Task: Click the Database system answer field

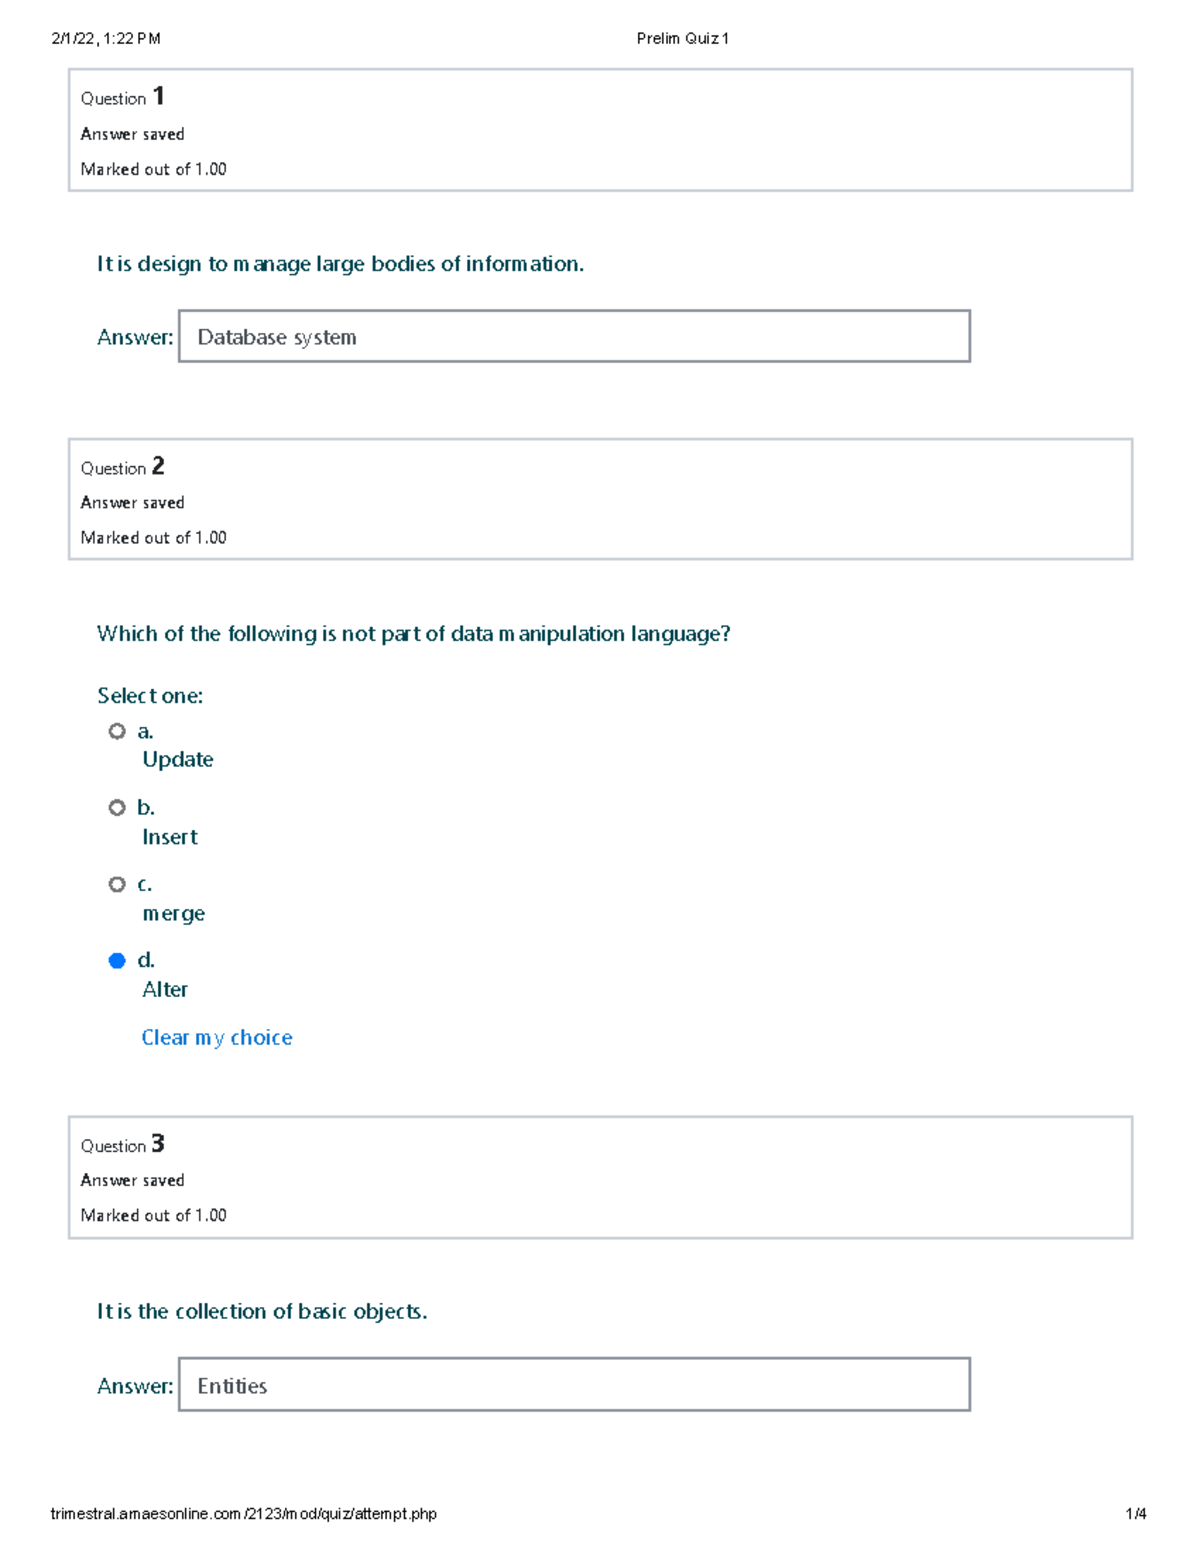Action: click(573, 336)
